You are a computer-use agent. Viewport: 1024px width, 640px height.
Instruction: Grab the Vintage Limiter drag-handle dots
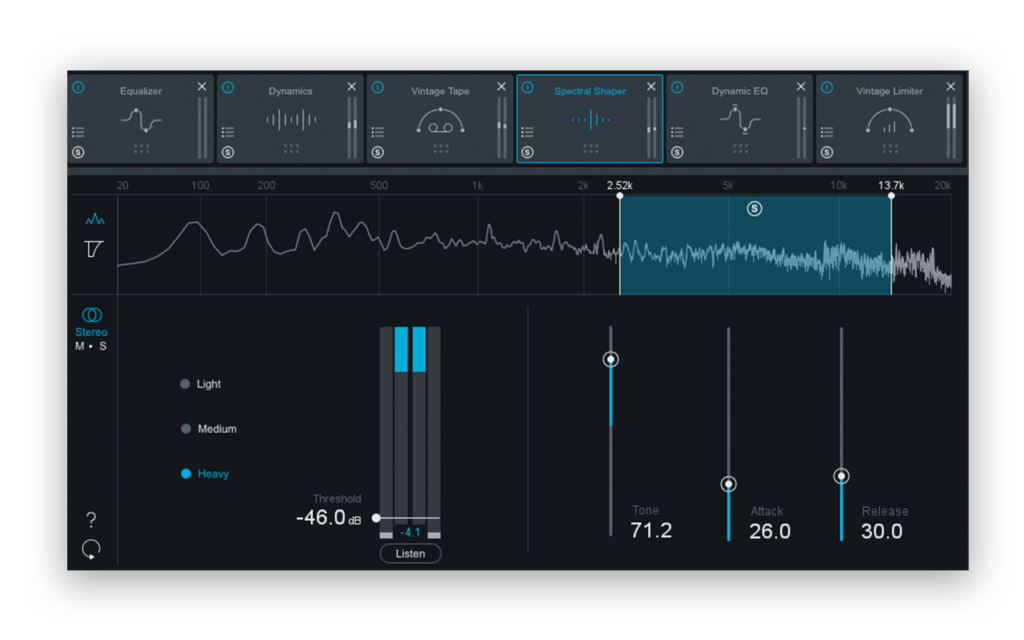(x=889, y=149)
